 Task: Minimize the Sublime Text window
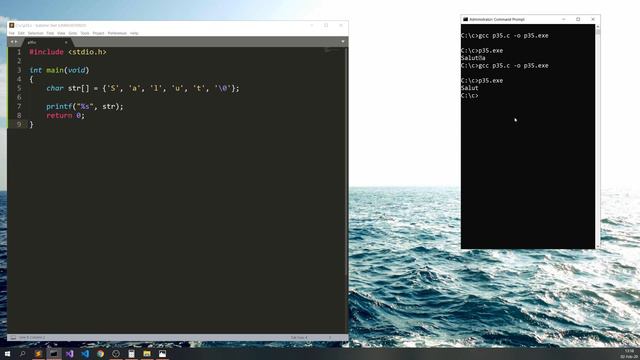312,25
